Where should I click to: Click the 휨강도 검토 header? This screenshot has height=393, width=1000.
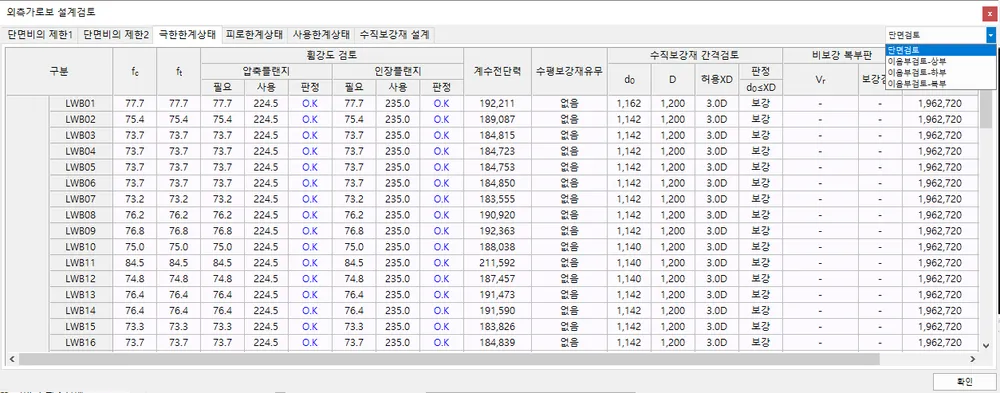coord(332,55)
